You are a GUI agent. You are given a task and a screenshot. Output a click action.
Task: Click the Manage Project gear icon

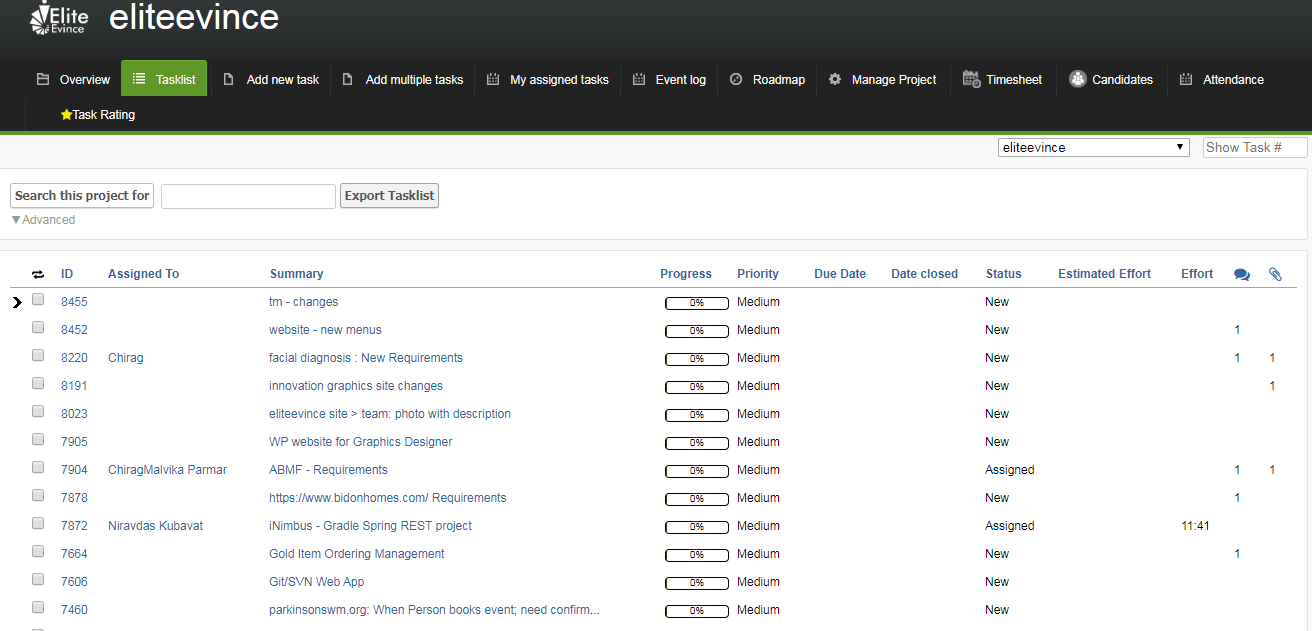[835, 79]
